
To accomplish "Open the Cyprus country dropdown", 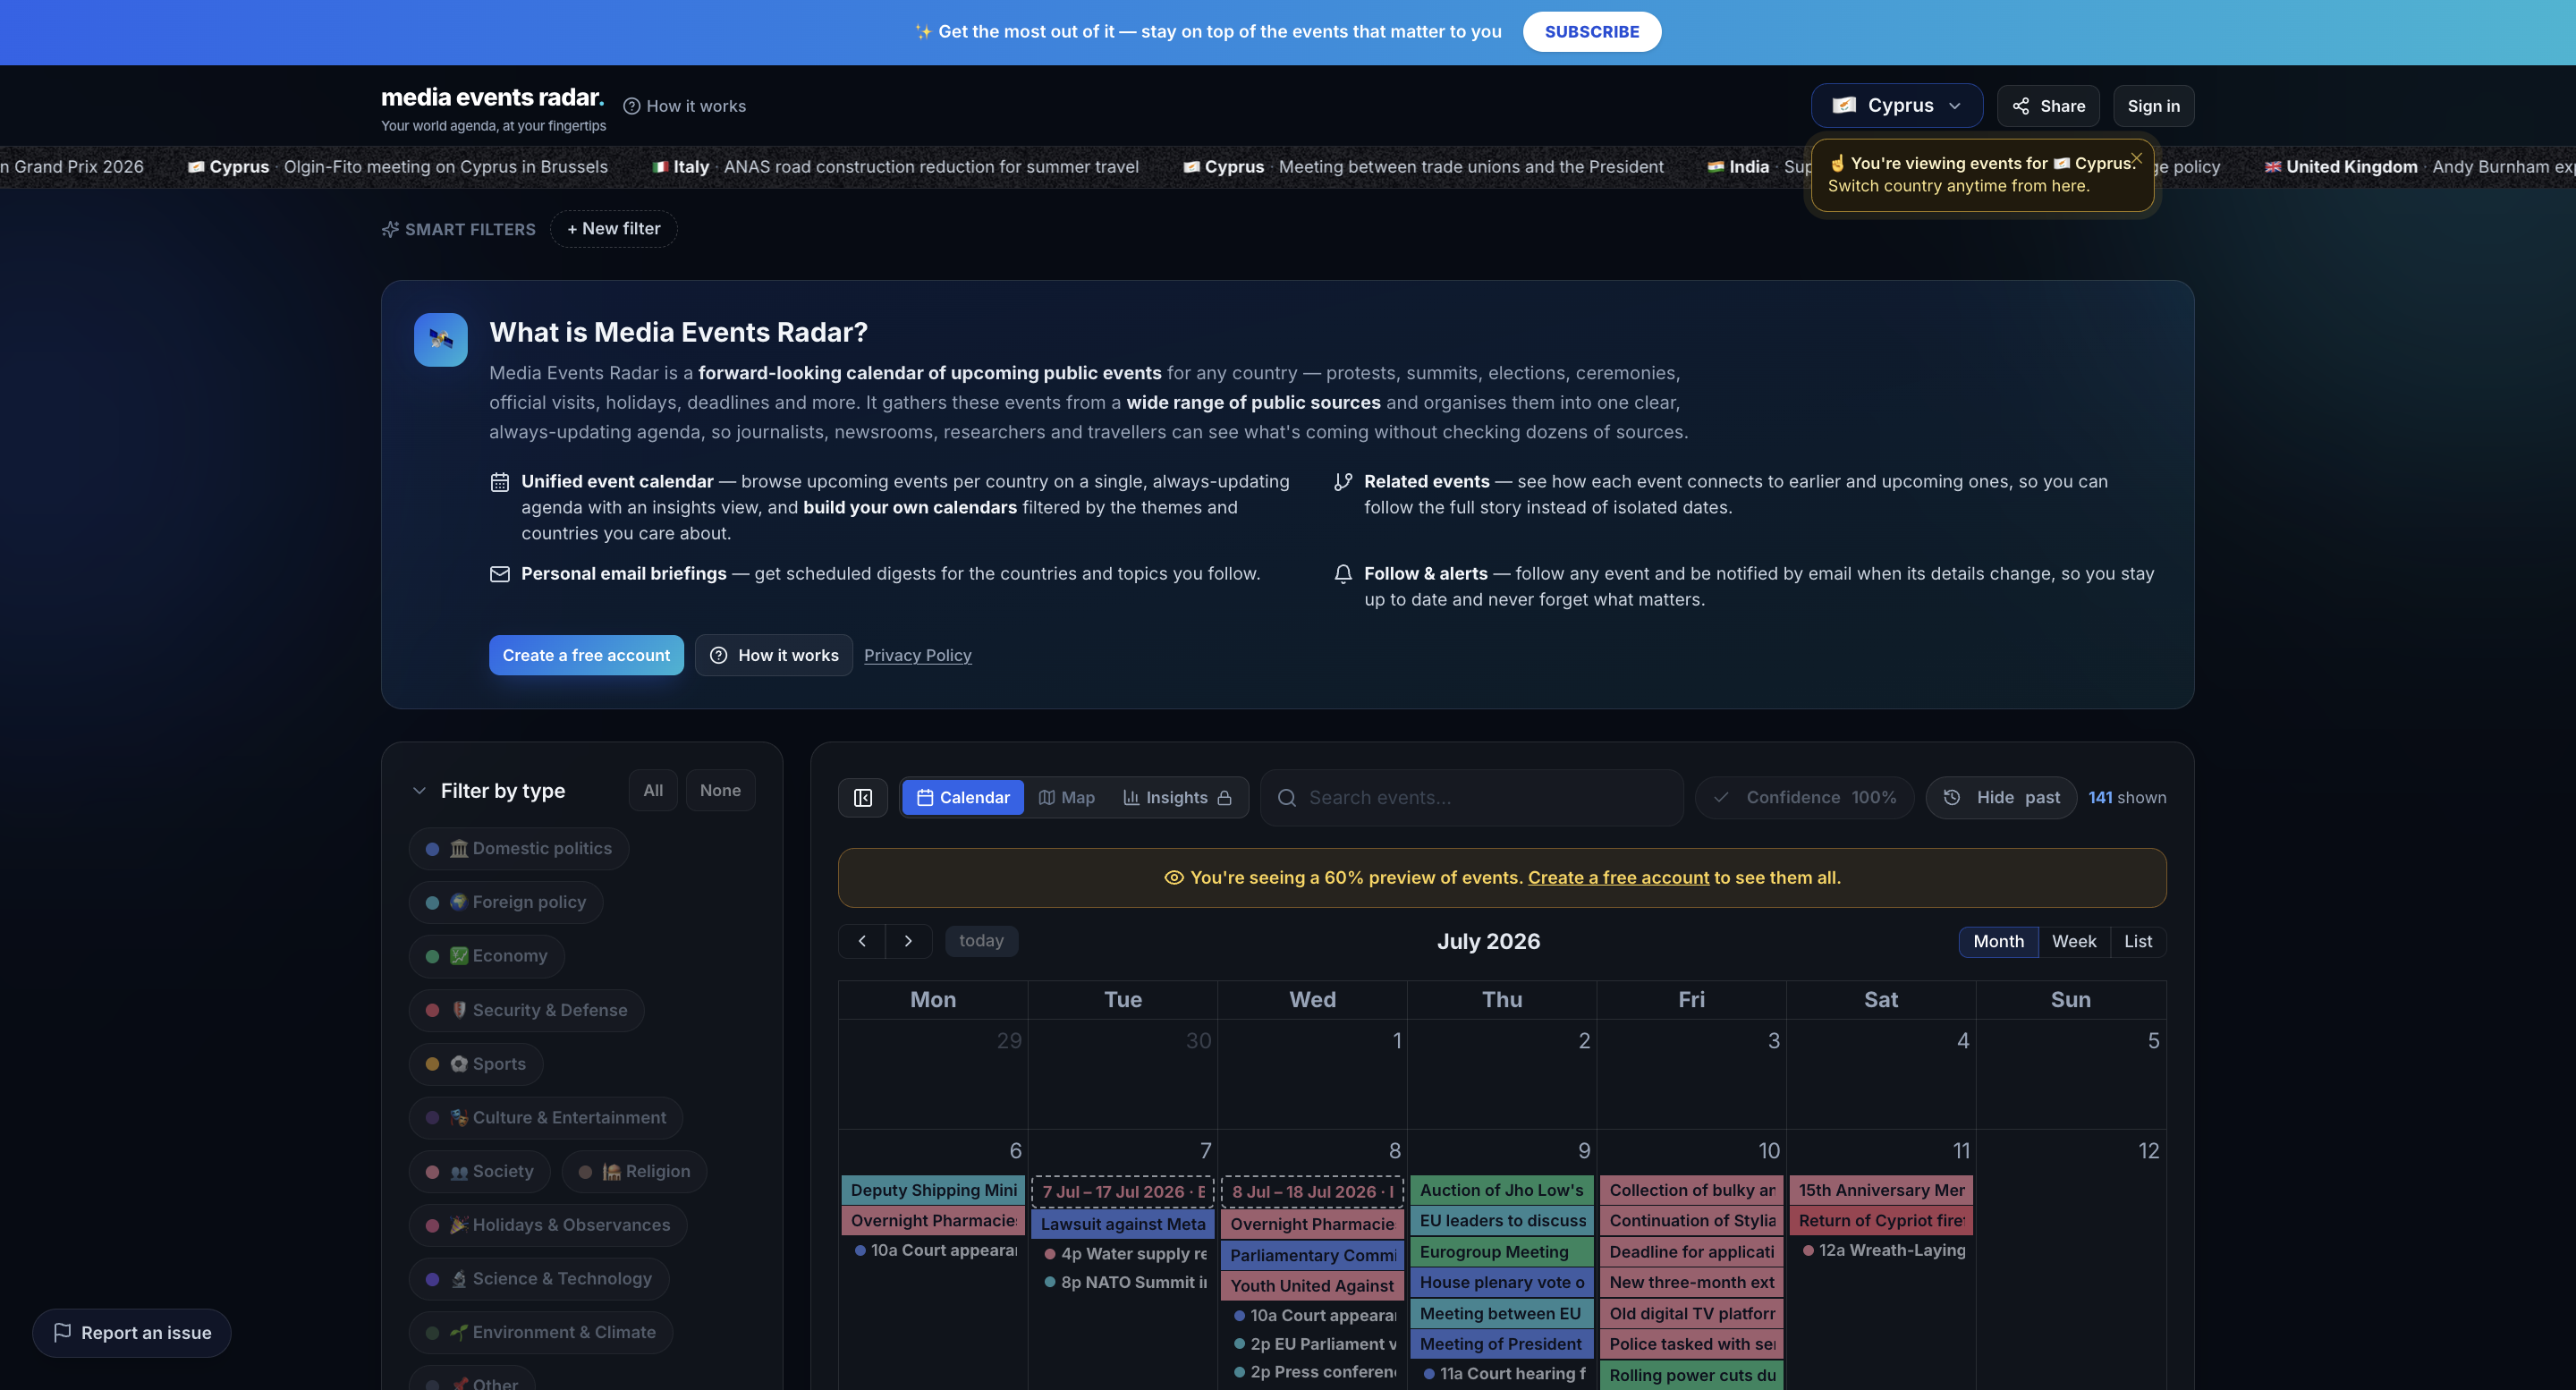I will pos(1896,105).
